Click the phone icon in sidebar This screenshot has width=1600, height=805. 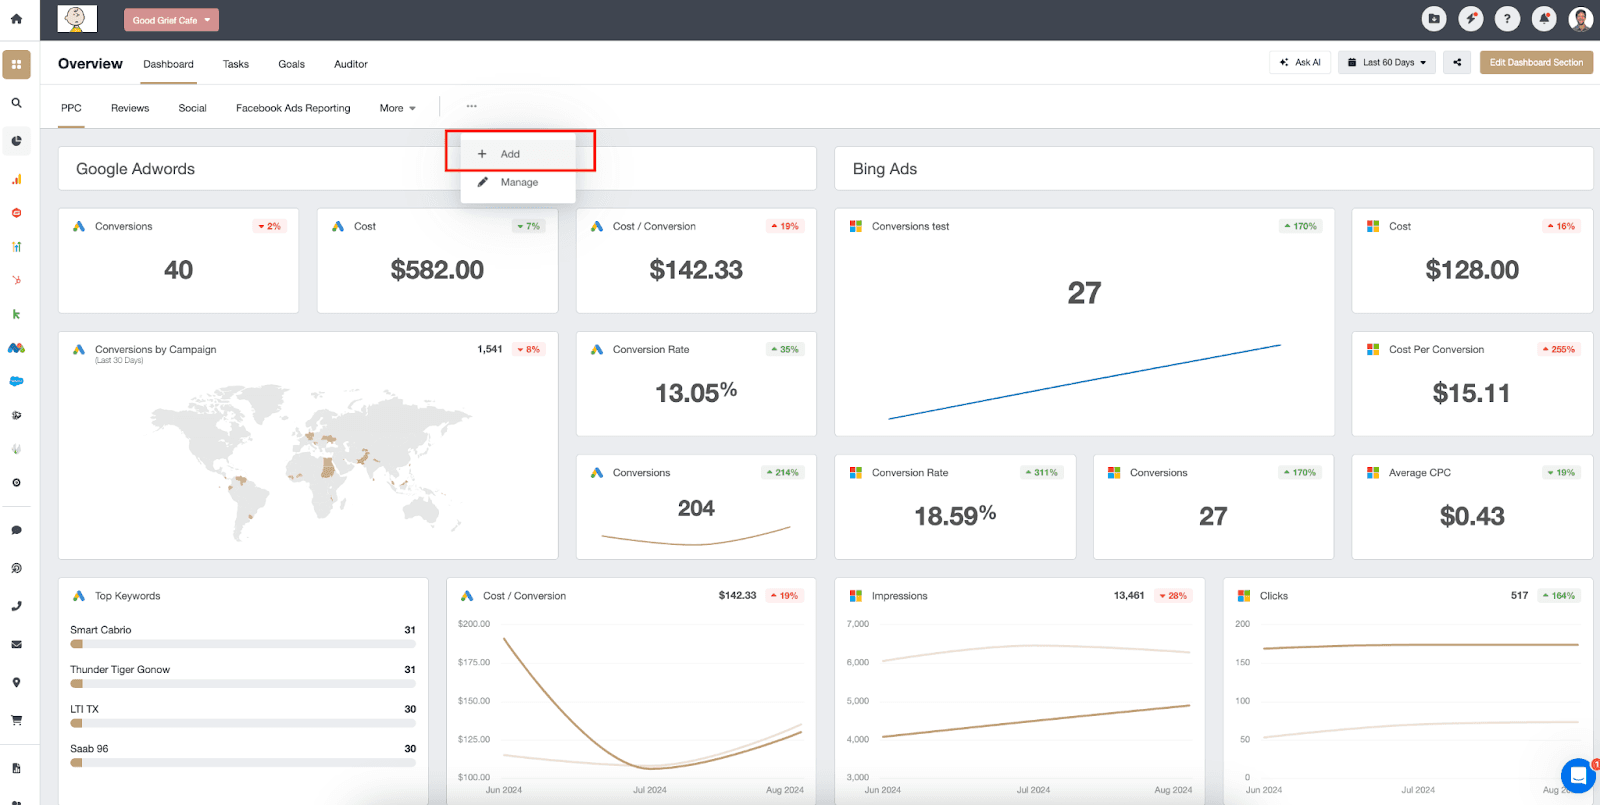click(16, 606)
